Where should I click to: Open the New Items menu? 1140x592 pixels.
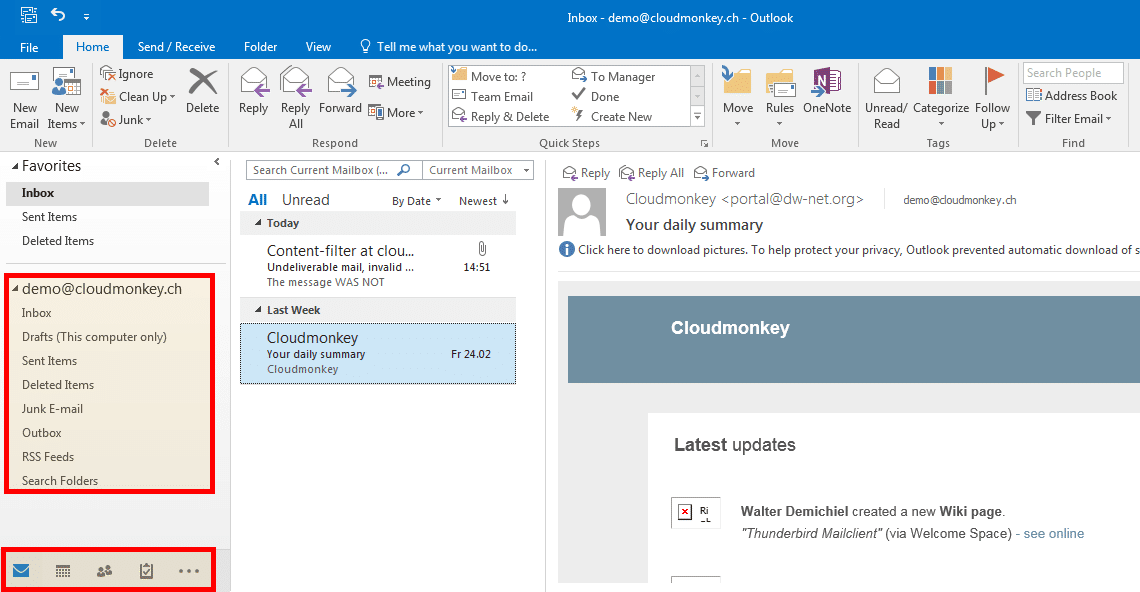point(66,99)
